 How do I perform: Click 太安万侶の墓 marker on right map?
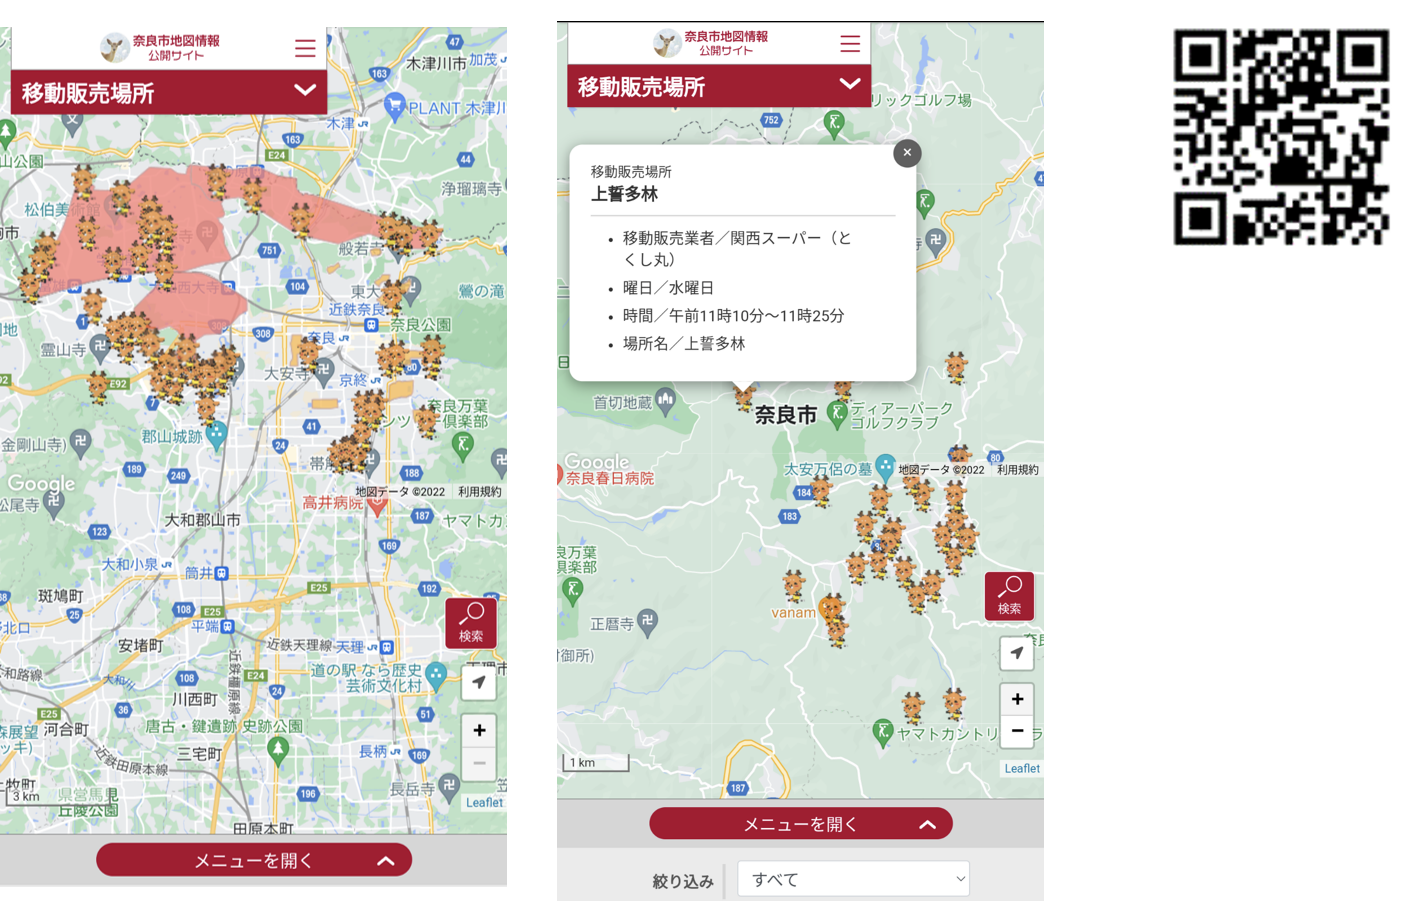point(885,467)
